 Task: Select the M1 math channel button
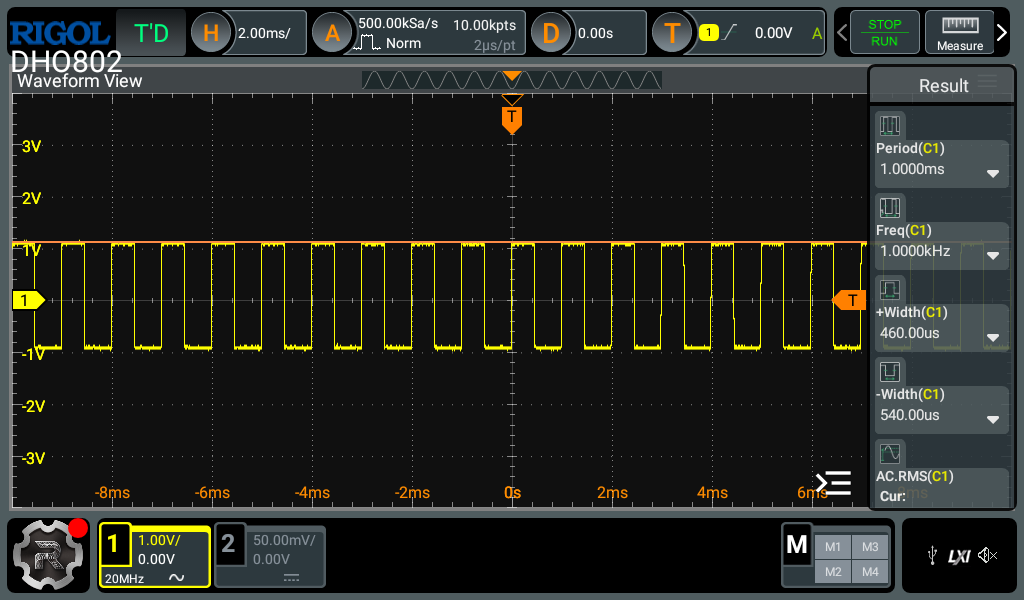click(x=832, y=547)
